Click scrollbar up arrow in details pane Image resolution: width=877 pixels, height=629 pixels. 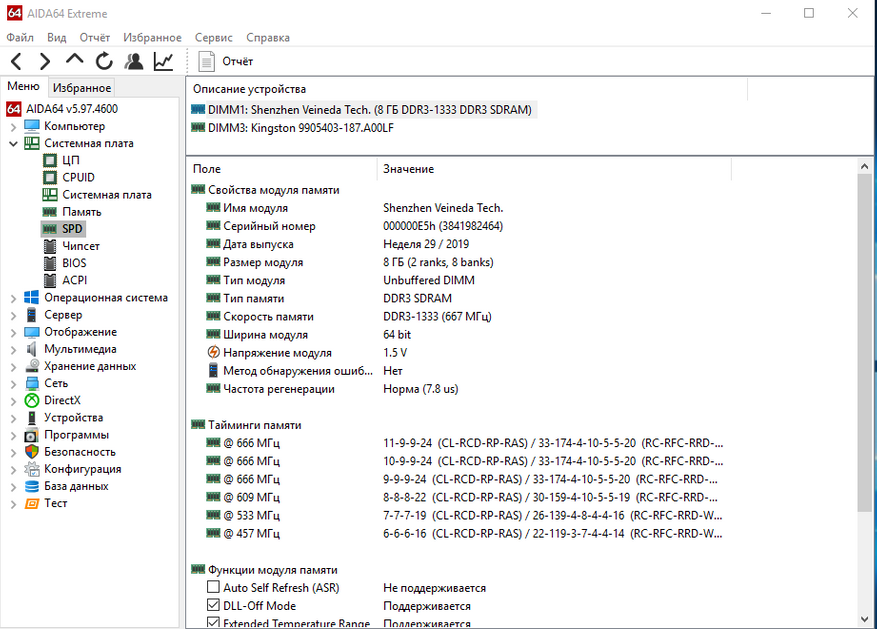click(x=864, y=166)
